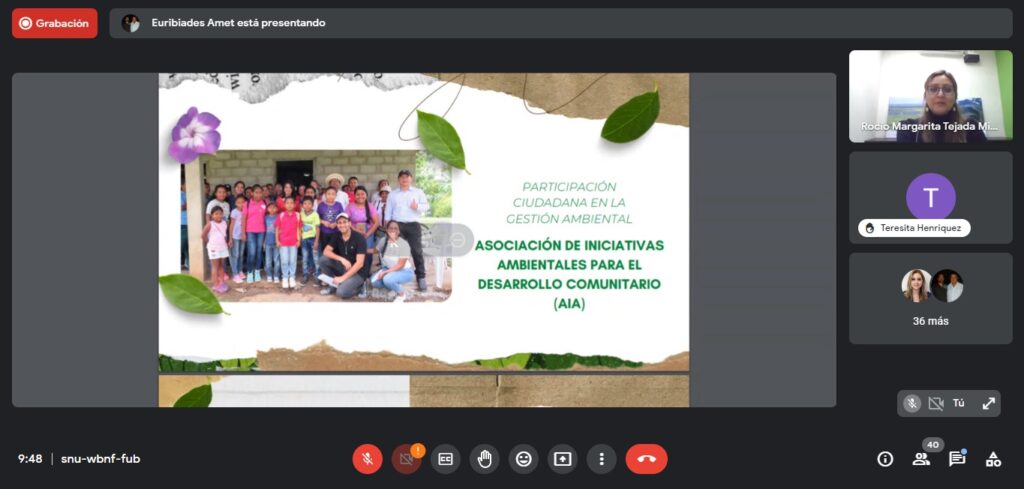The image size is (1024, 489).
Task: Open the three-dot more options menu
Action: point(601,459)
